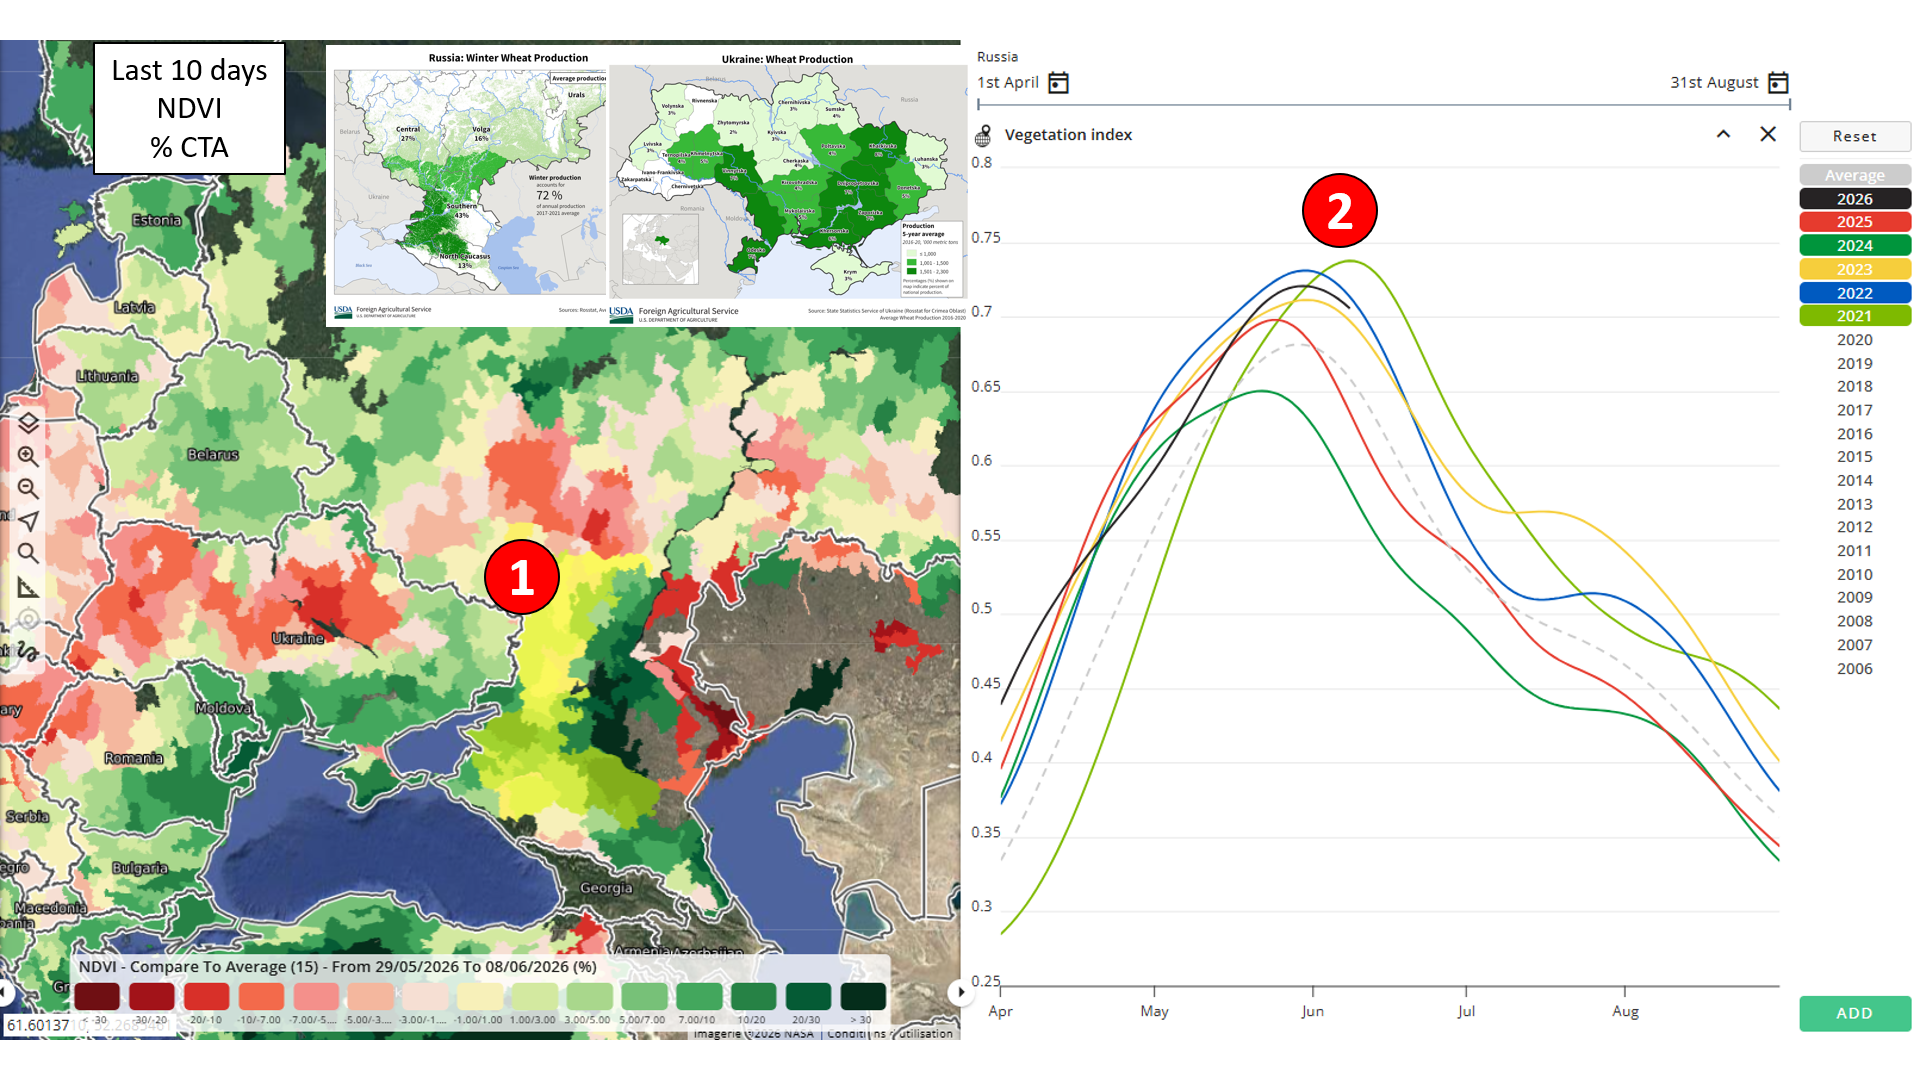Enable the 2015 series

click(1855, 456)
